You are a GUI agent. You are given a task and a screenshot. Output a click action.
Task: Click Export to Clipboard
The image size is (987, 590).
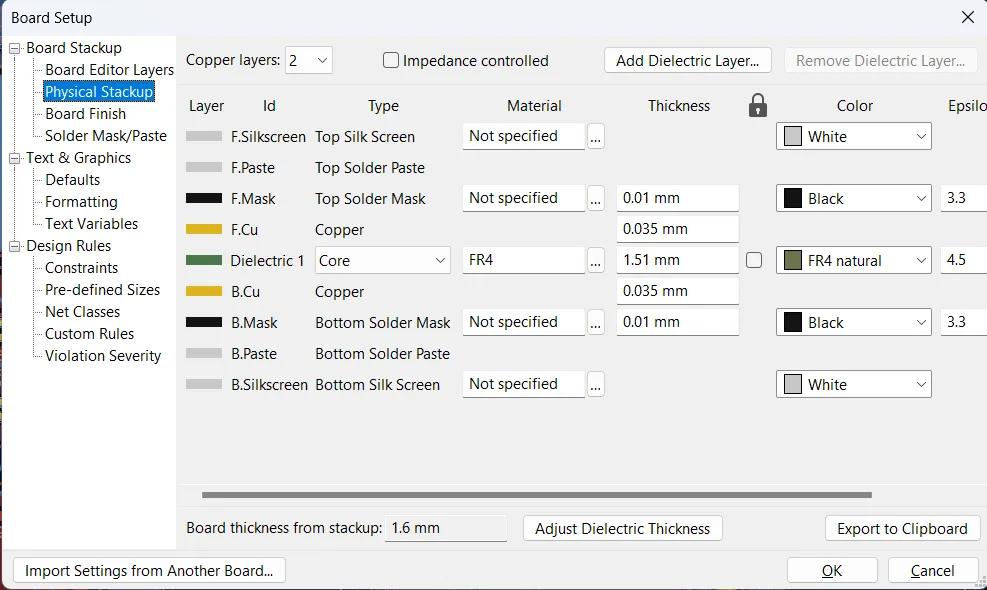(901, 528)
